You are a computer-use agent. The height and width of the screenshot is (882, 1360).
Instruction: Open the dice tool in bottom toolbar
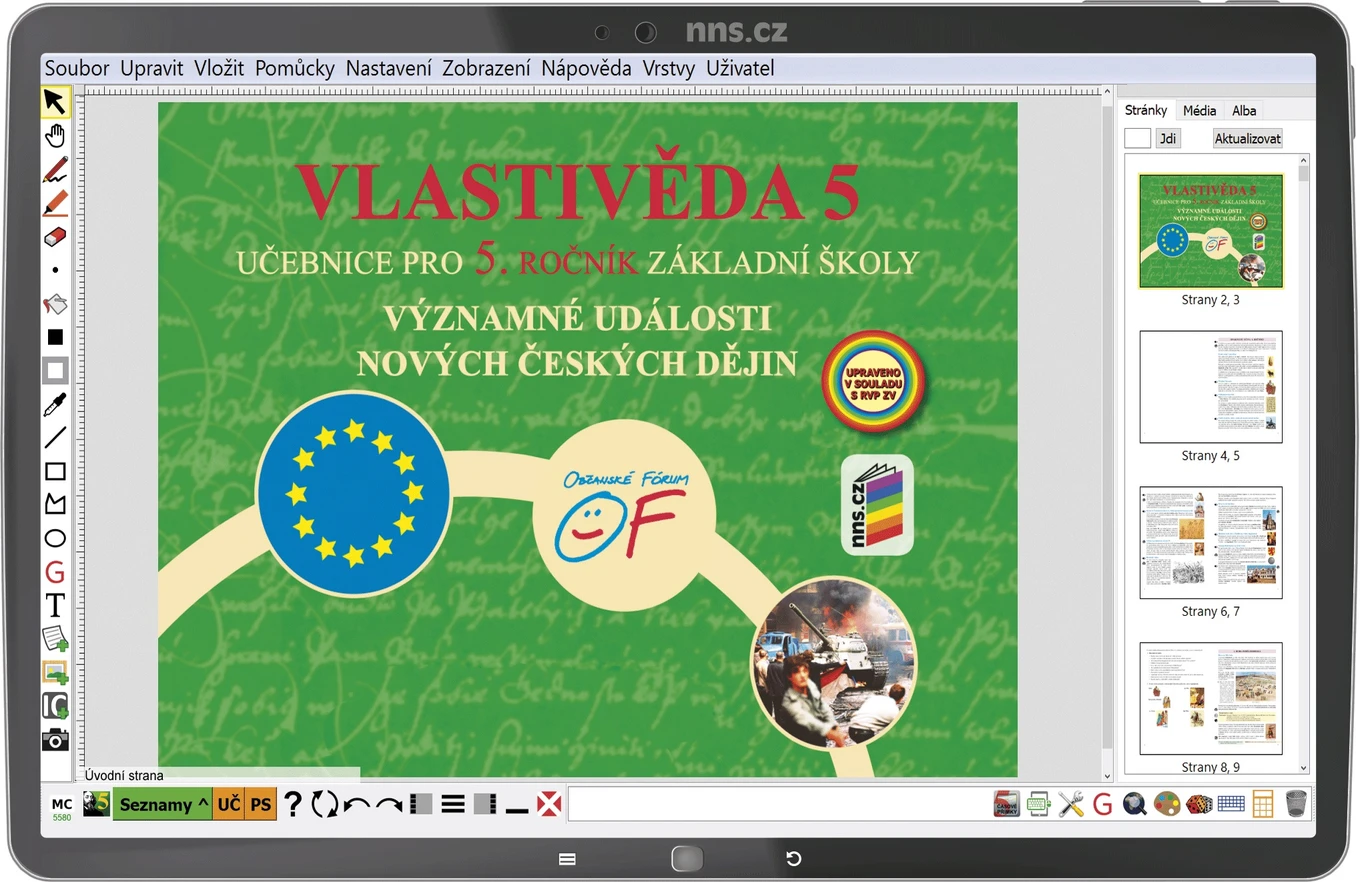click(1199, 803)
